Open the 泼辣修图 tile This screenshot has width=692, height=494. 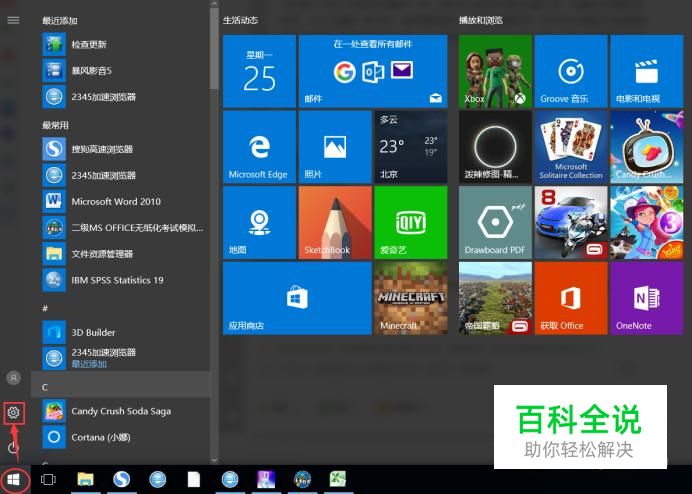point(495,147)
